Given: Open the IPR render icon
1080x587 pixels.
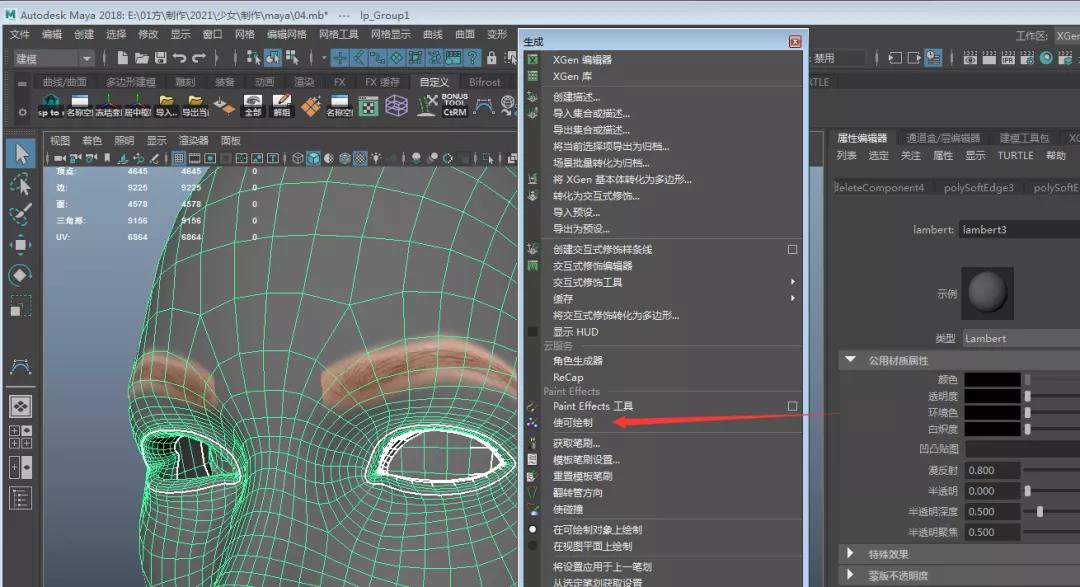Looking at the screenshot, I should (x=1010, y=58).
